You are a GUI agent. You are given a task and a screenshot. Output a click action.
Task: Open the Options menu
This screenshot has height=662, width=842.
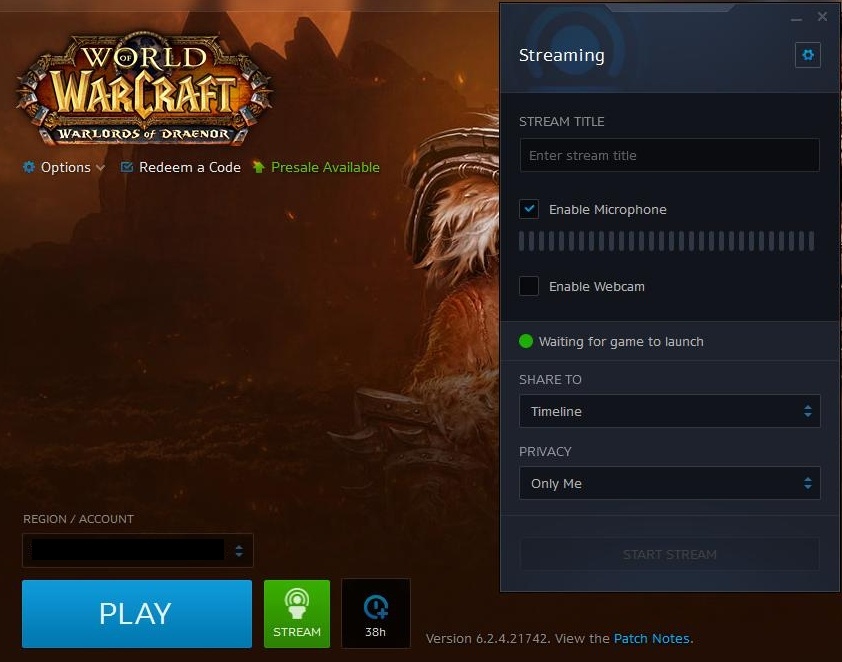[66, 167]
